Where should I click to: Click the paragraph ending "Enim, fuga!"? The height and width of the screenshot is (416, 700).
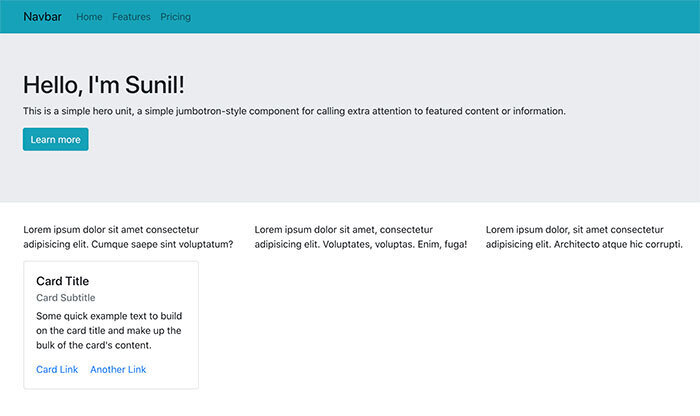click(361, 237)
